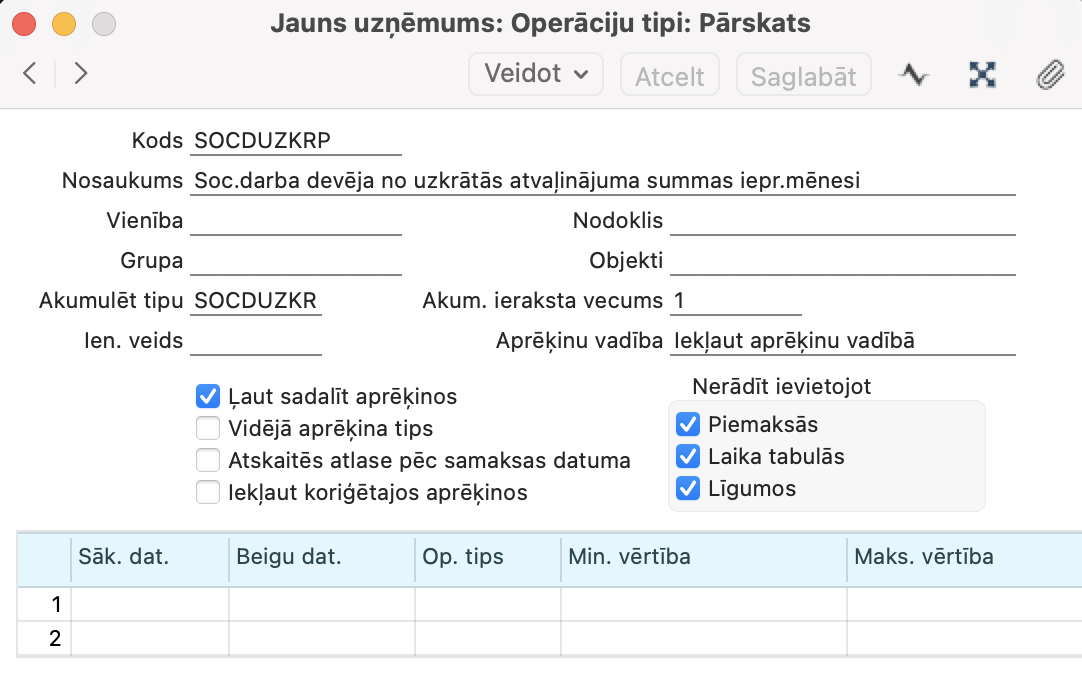Untick the Laika tabulās checkbox
This screenshot has width=1082, height=686.
pos(688,457)
